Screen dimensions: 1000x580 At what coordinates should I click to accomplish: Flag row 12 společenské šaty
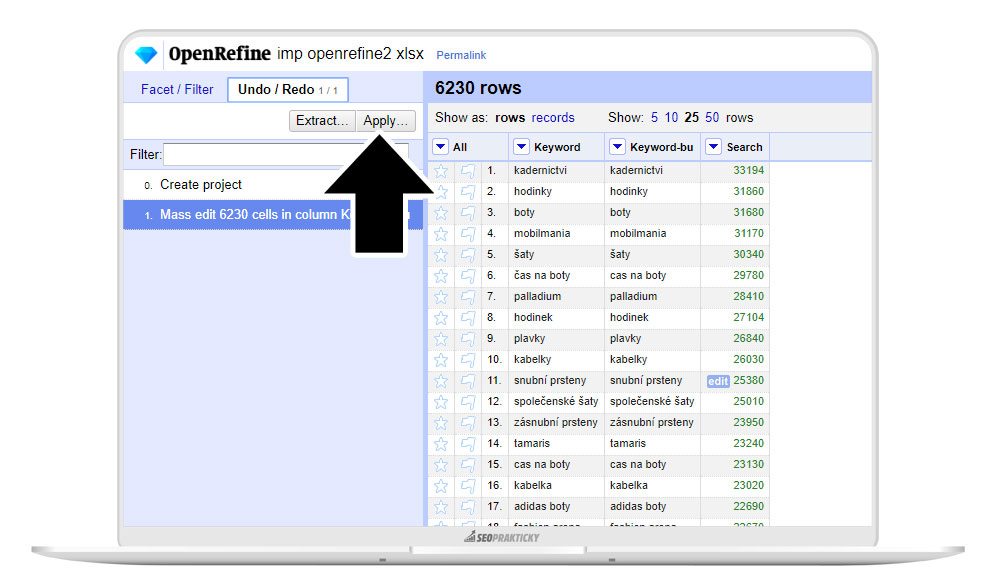point(467,403)
